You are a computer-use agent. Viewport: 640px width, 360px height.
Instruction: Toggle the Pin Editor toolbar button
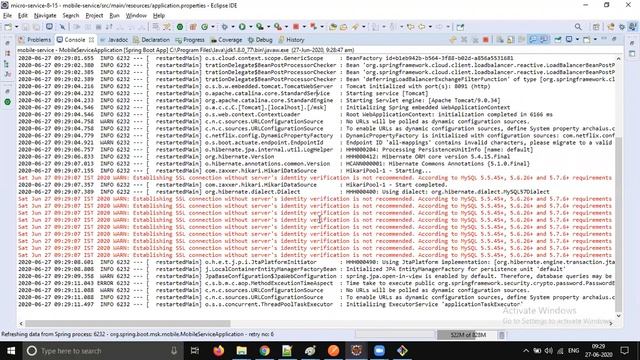(460, 27)
